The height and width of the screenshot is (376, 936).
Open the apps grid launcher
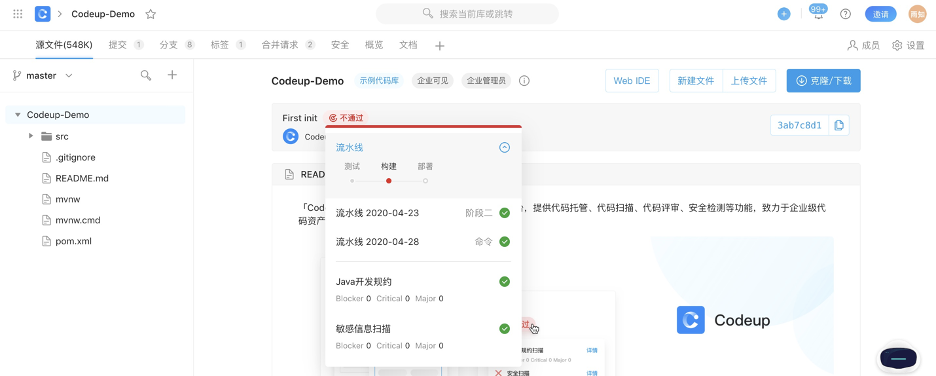(18, 14)
